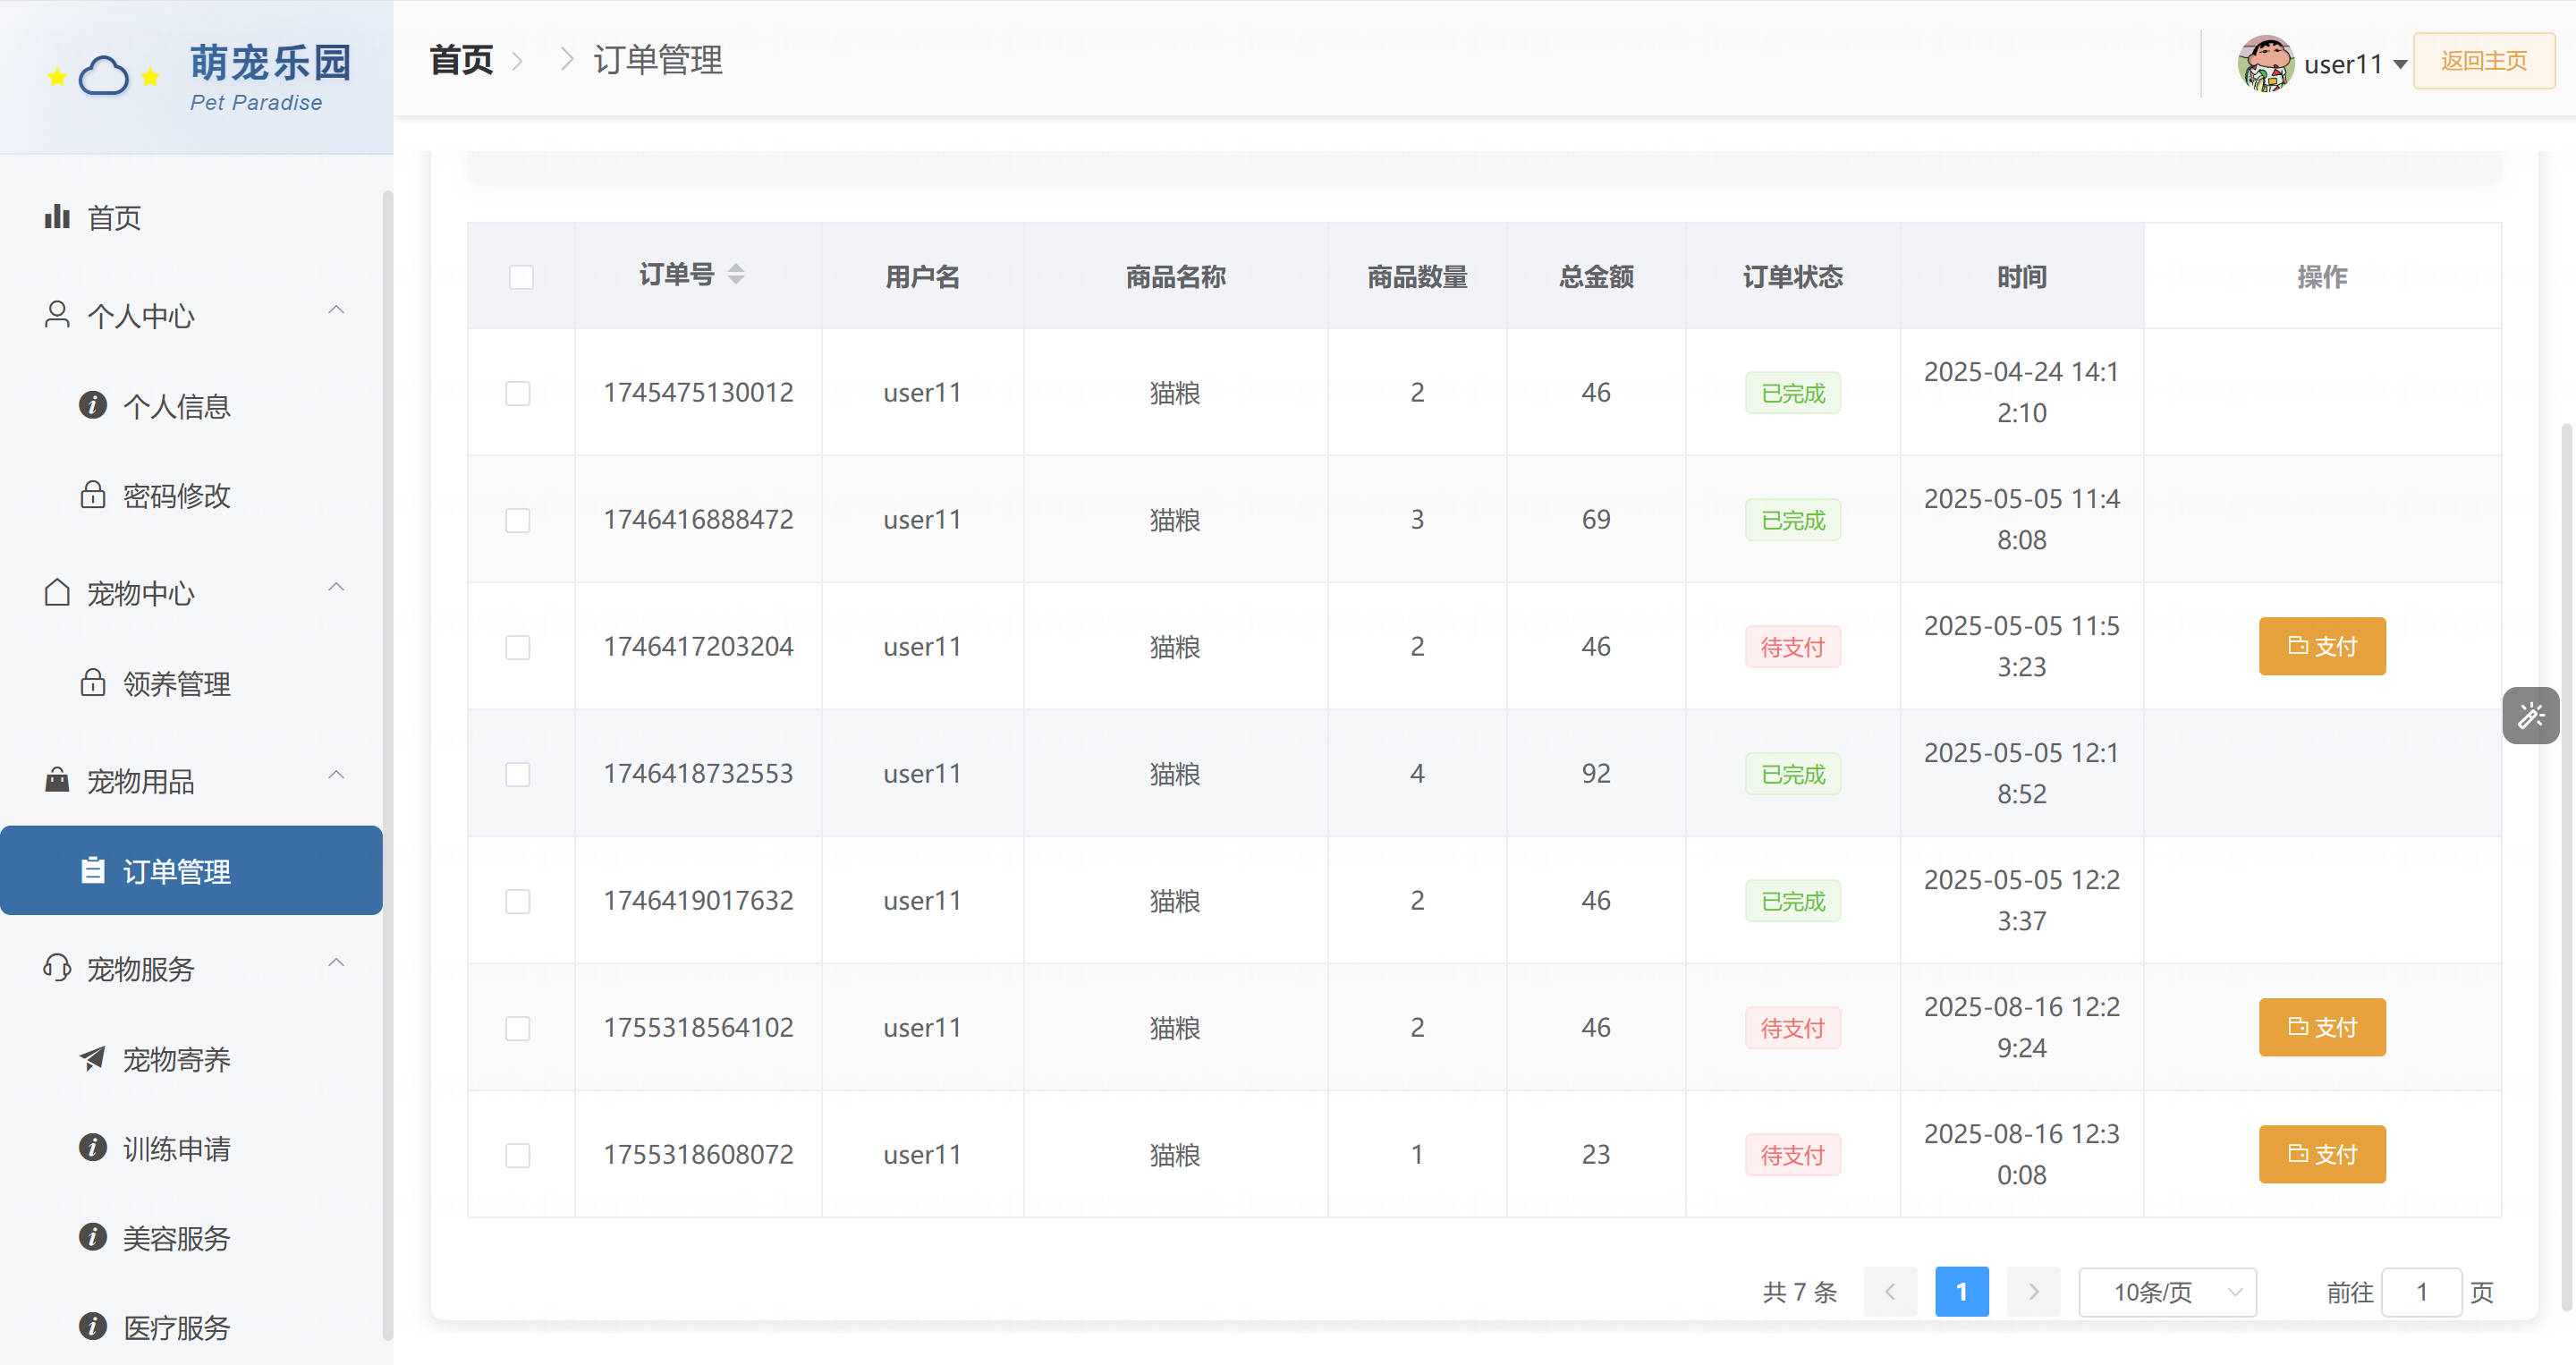Pay for order 1755318564102 with 支付

(2322, 1027)
